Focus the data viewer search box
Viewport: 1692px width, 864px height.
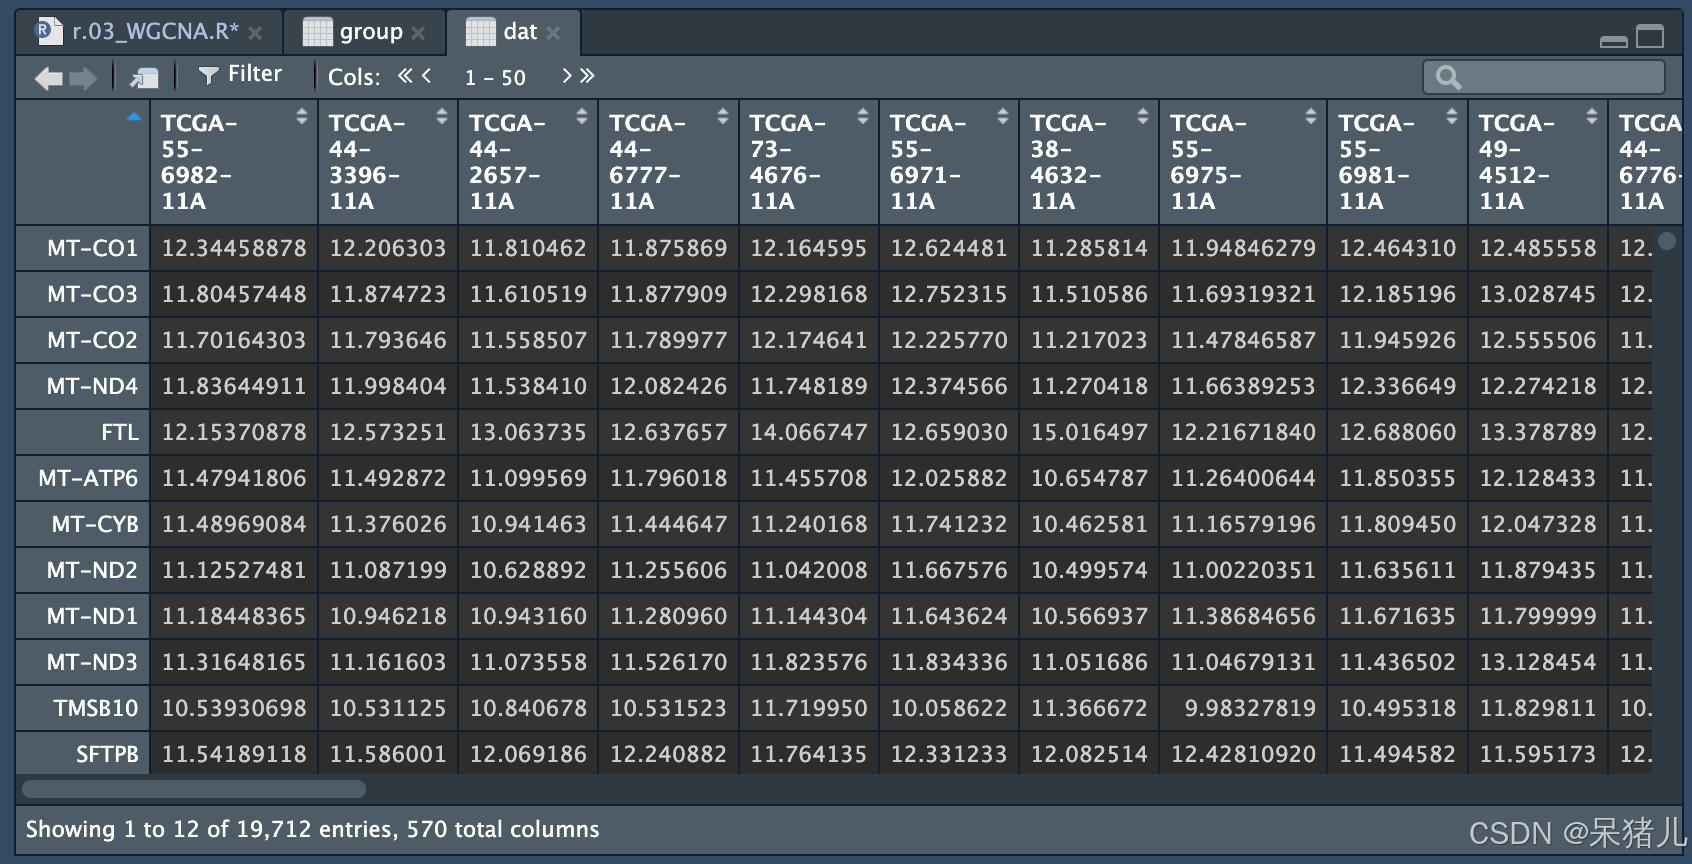tap(1544, 77)
